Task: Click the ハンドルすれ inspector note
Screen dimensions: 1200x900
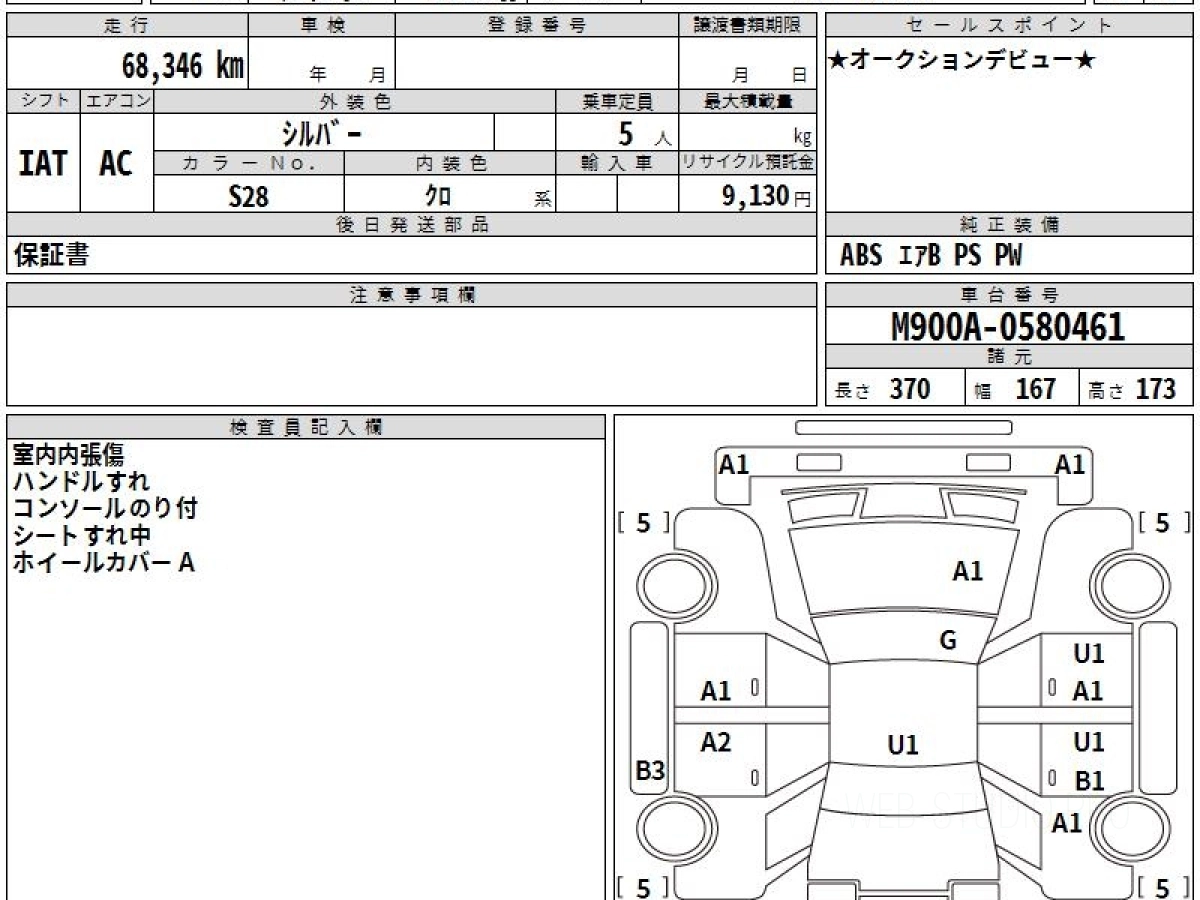Action: [81, 482]
